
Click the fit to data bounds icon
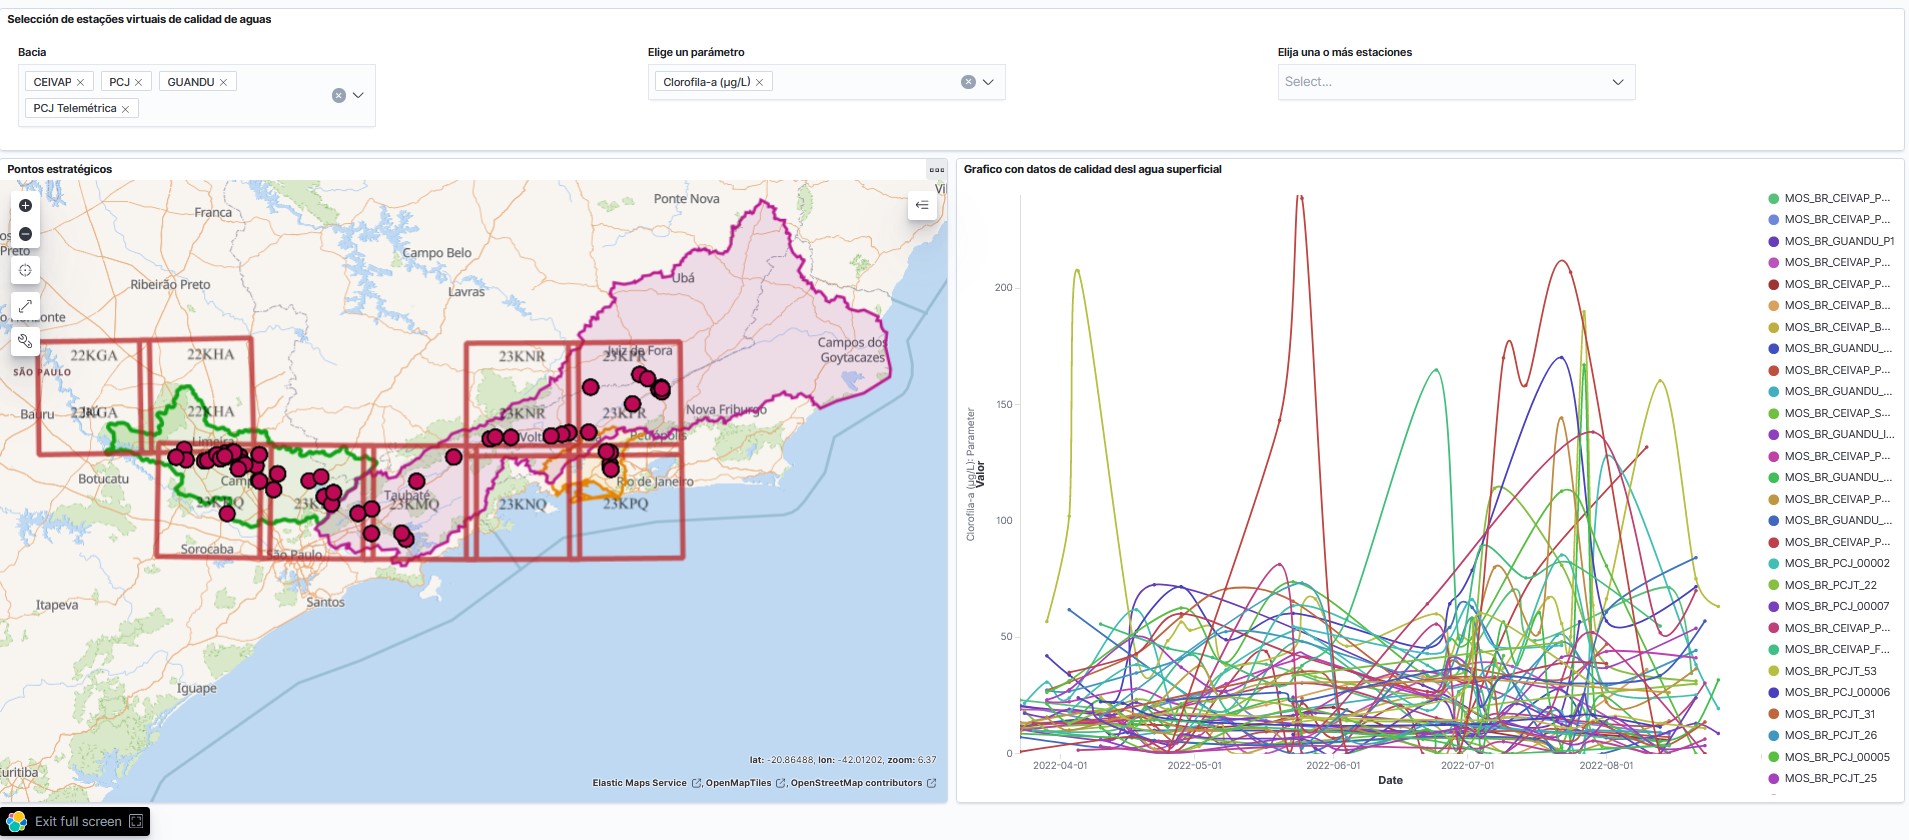[26, 270]
